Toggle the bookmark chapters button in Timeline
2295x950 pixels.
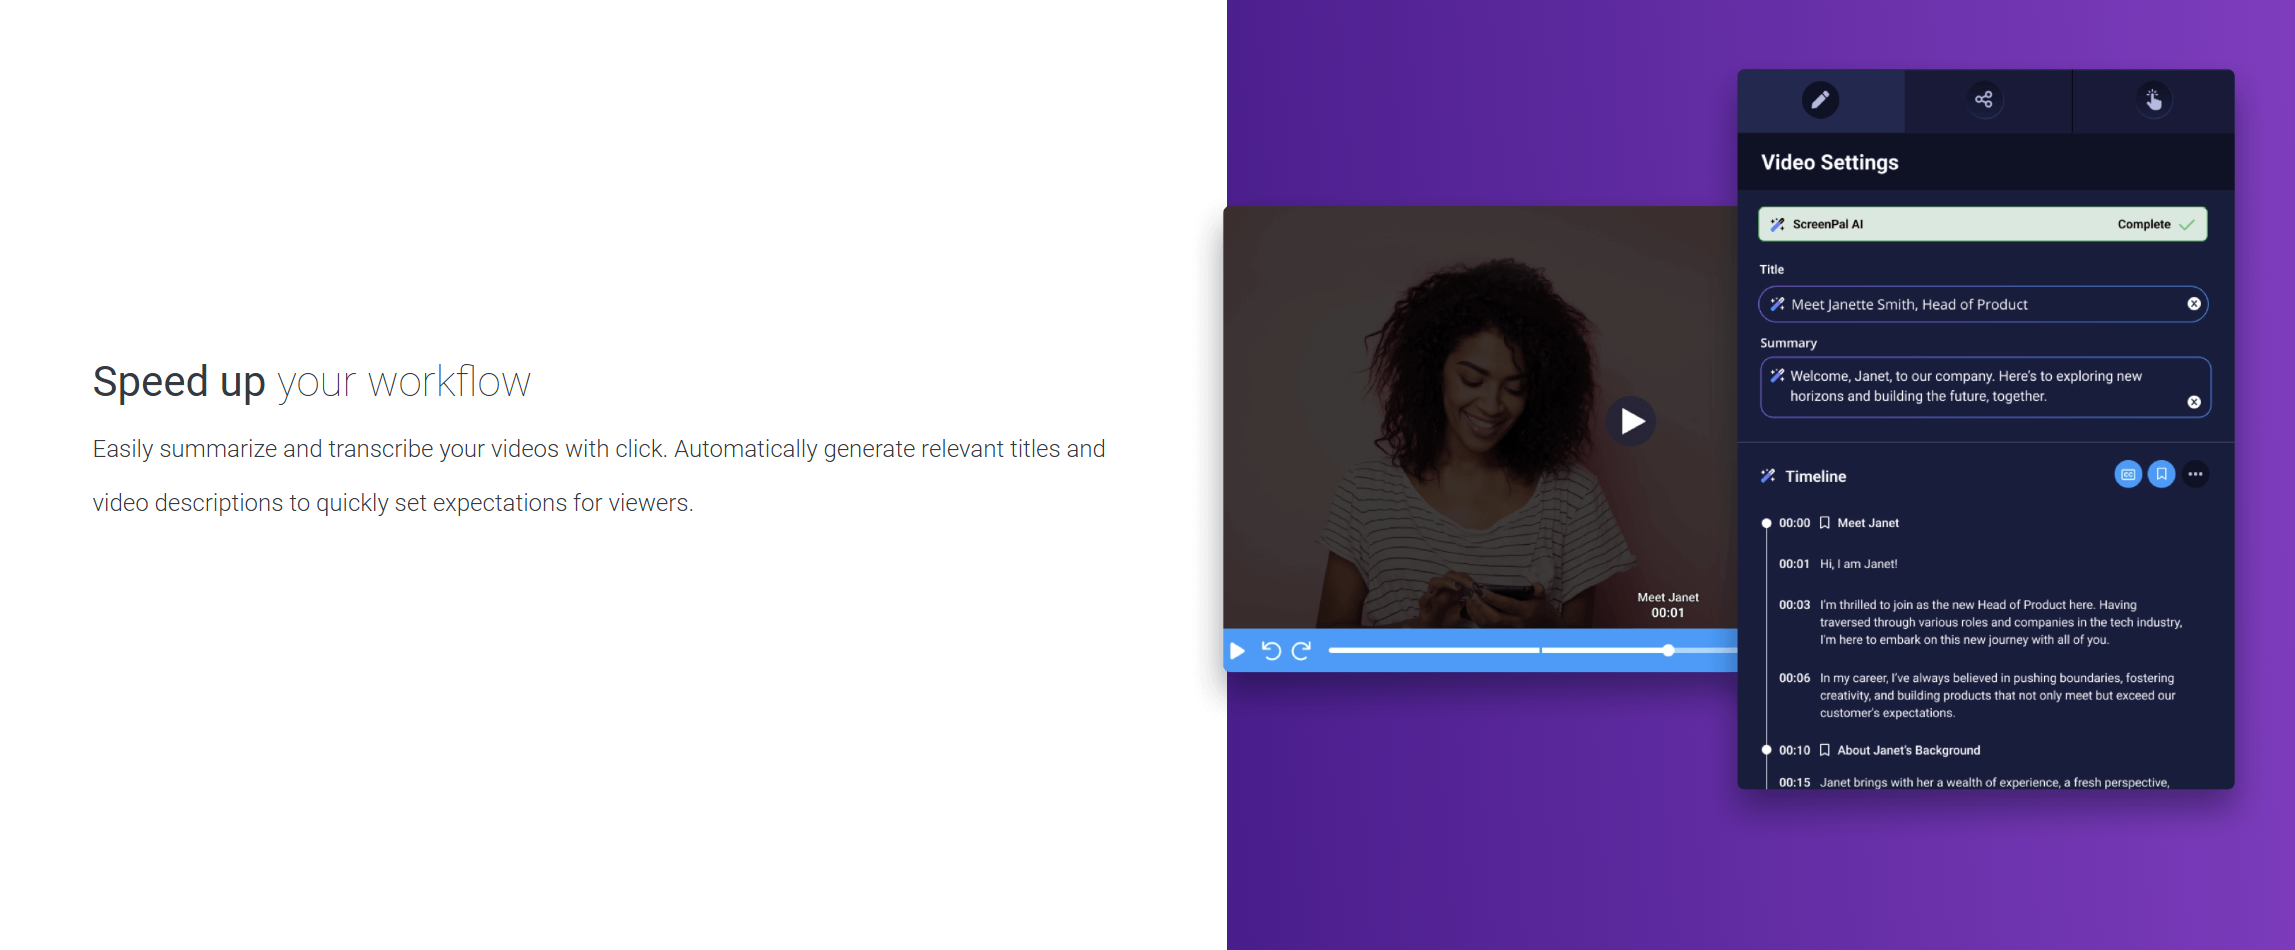2162,474
